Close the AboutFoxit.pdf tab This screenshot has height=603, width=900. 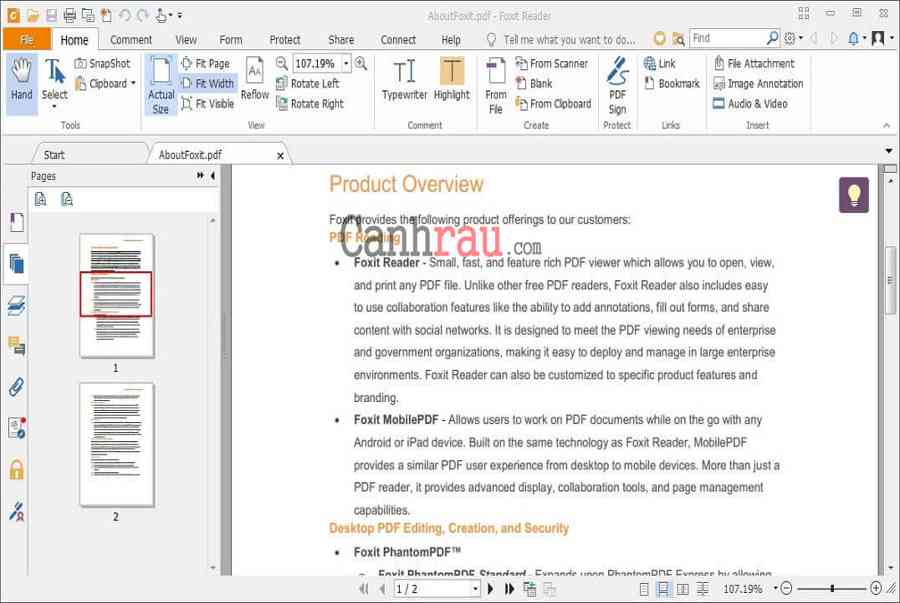(280, 155)
